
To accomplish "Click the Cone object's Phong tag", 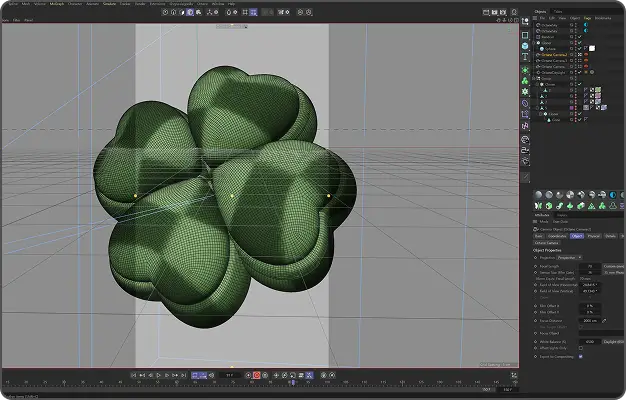I will point(586,119).
